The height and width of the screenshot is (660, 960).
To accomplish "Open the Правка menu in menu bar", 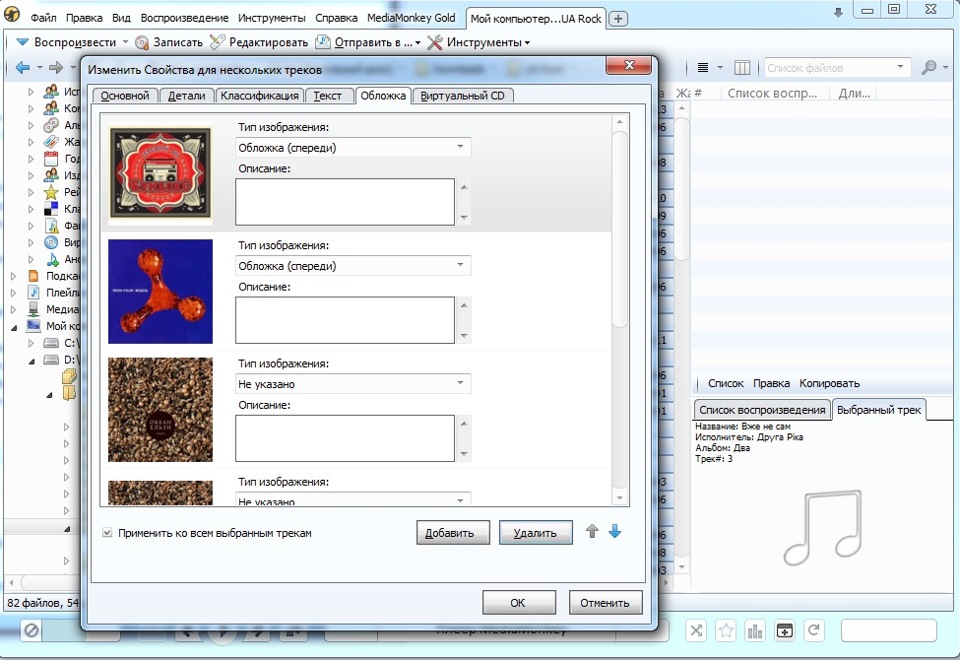I will pyautogui.click(x=84, y=18).
